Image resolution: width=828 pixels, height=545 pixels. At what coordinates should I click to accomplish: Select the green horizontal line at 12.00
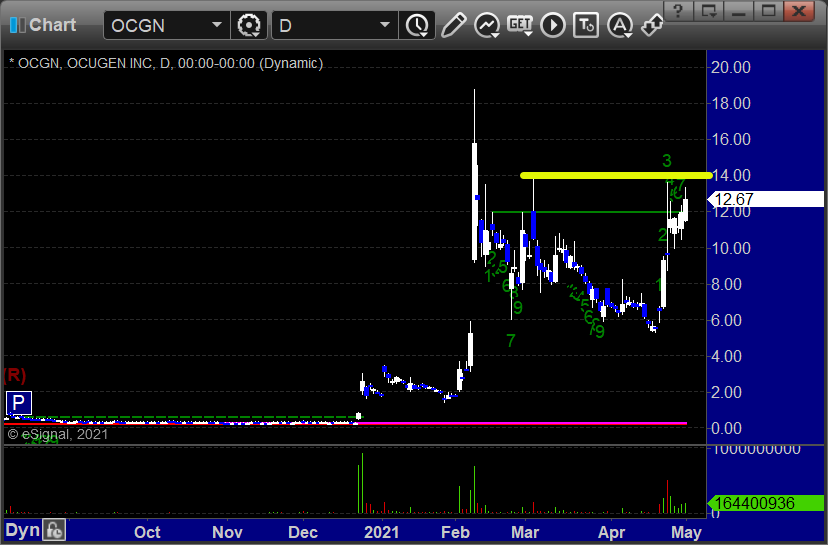coord(585,212)
